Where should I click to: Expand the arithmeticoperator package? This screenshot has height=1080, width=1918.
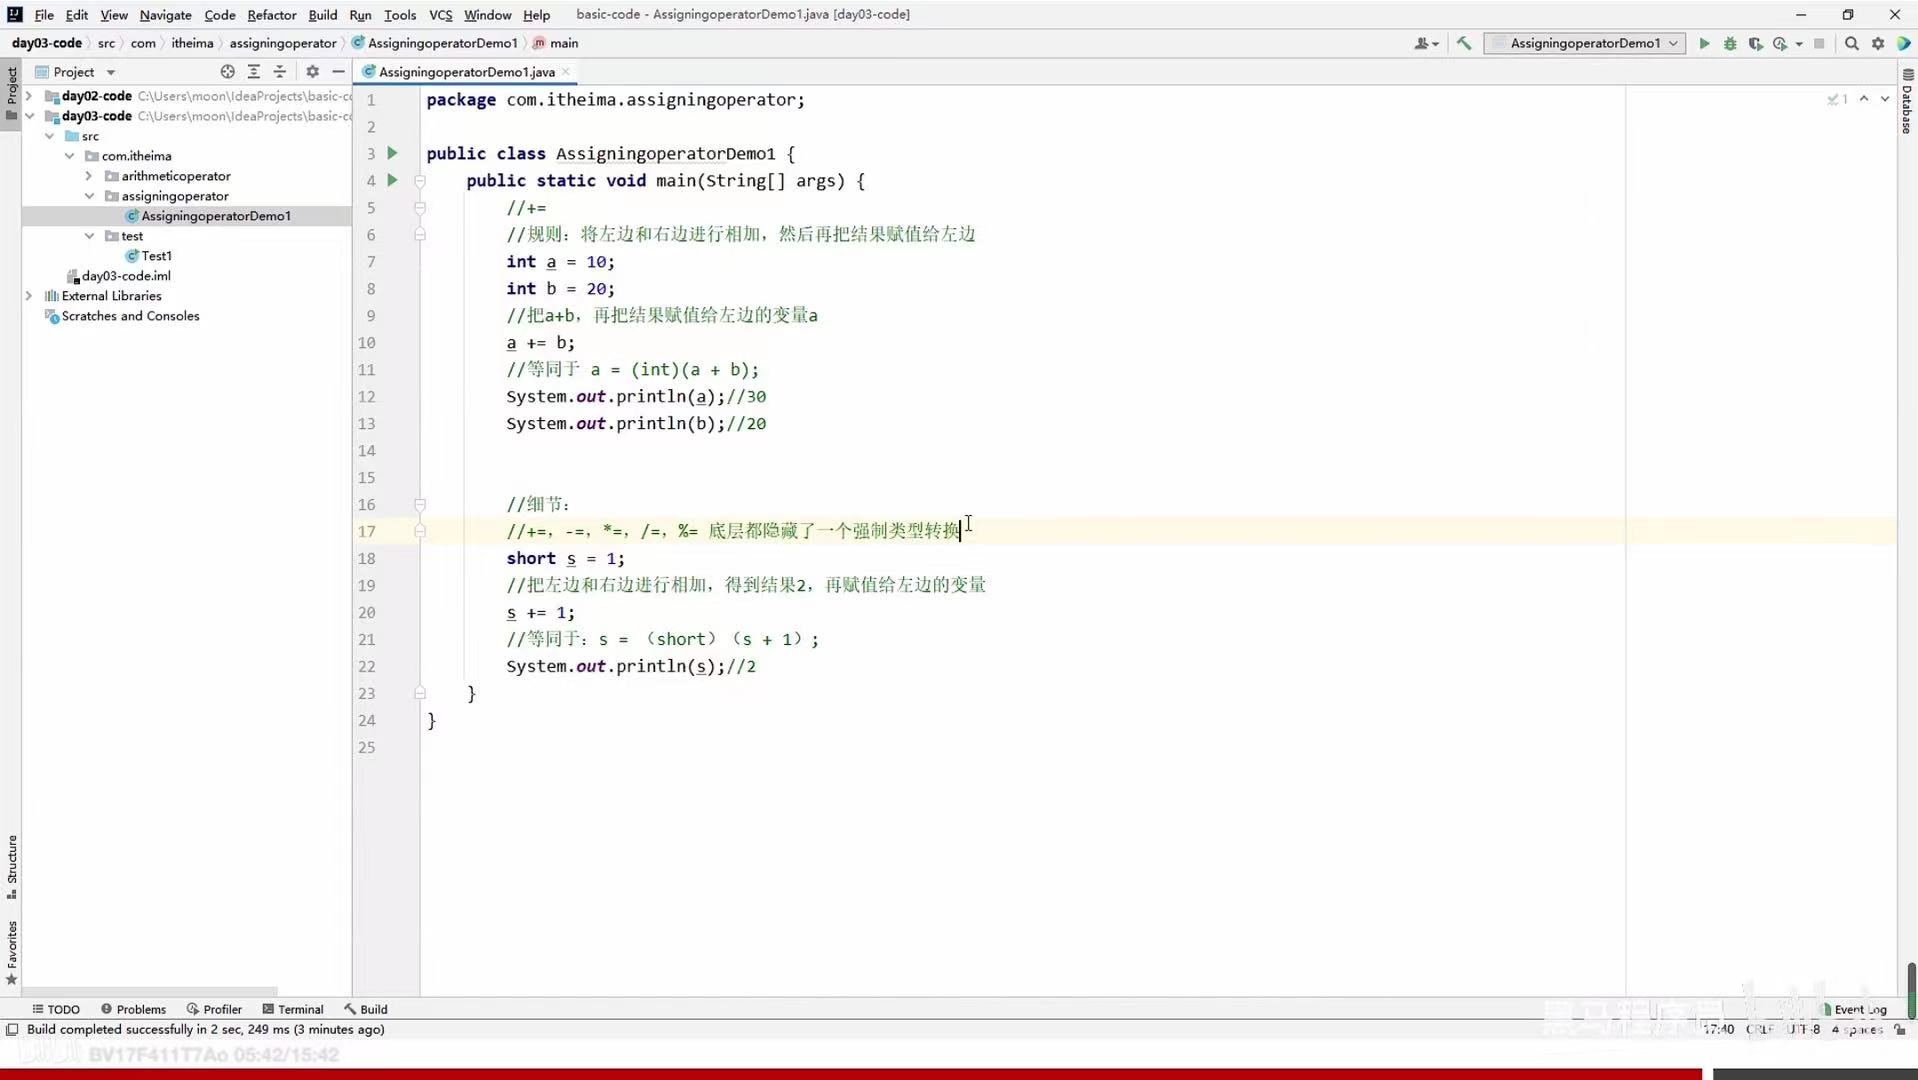pyautogui.click(x=88, y=176)
